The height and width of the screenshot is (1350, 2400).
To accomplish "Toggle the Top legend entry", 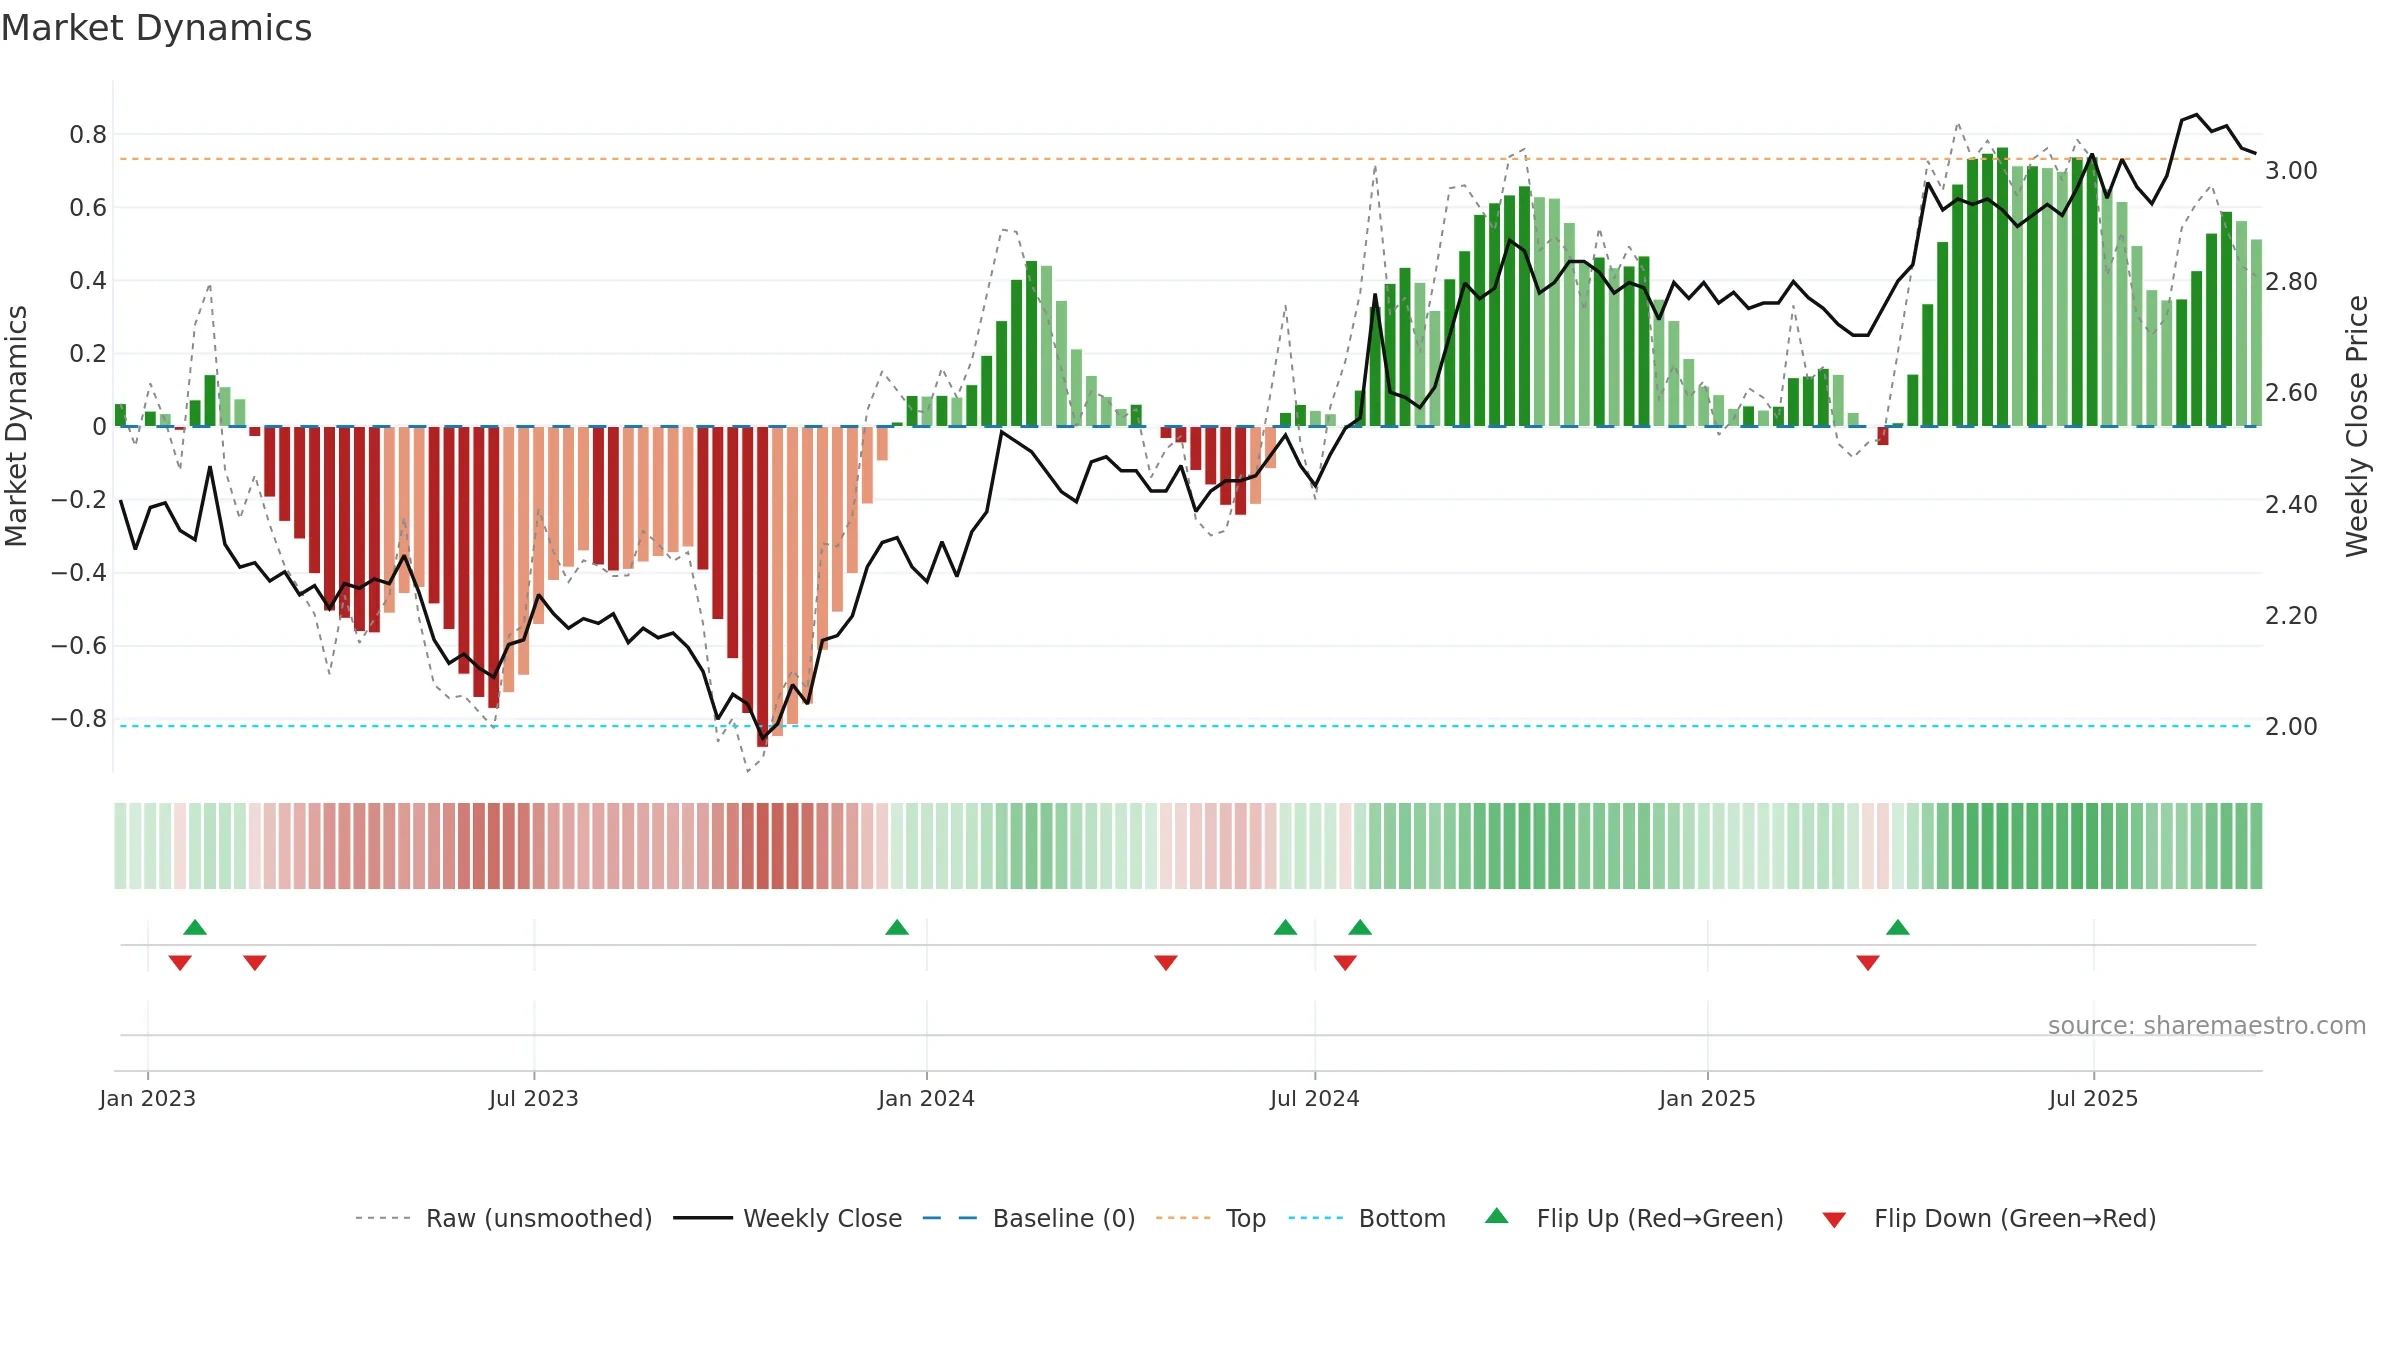I will (x=1210, y=1218).
